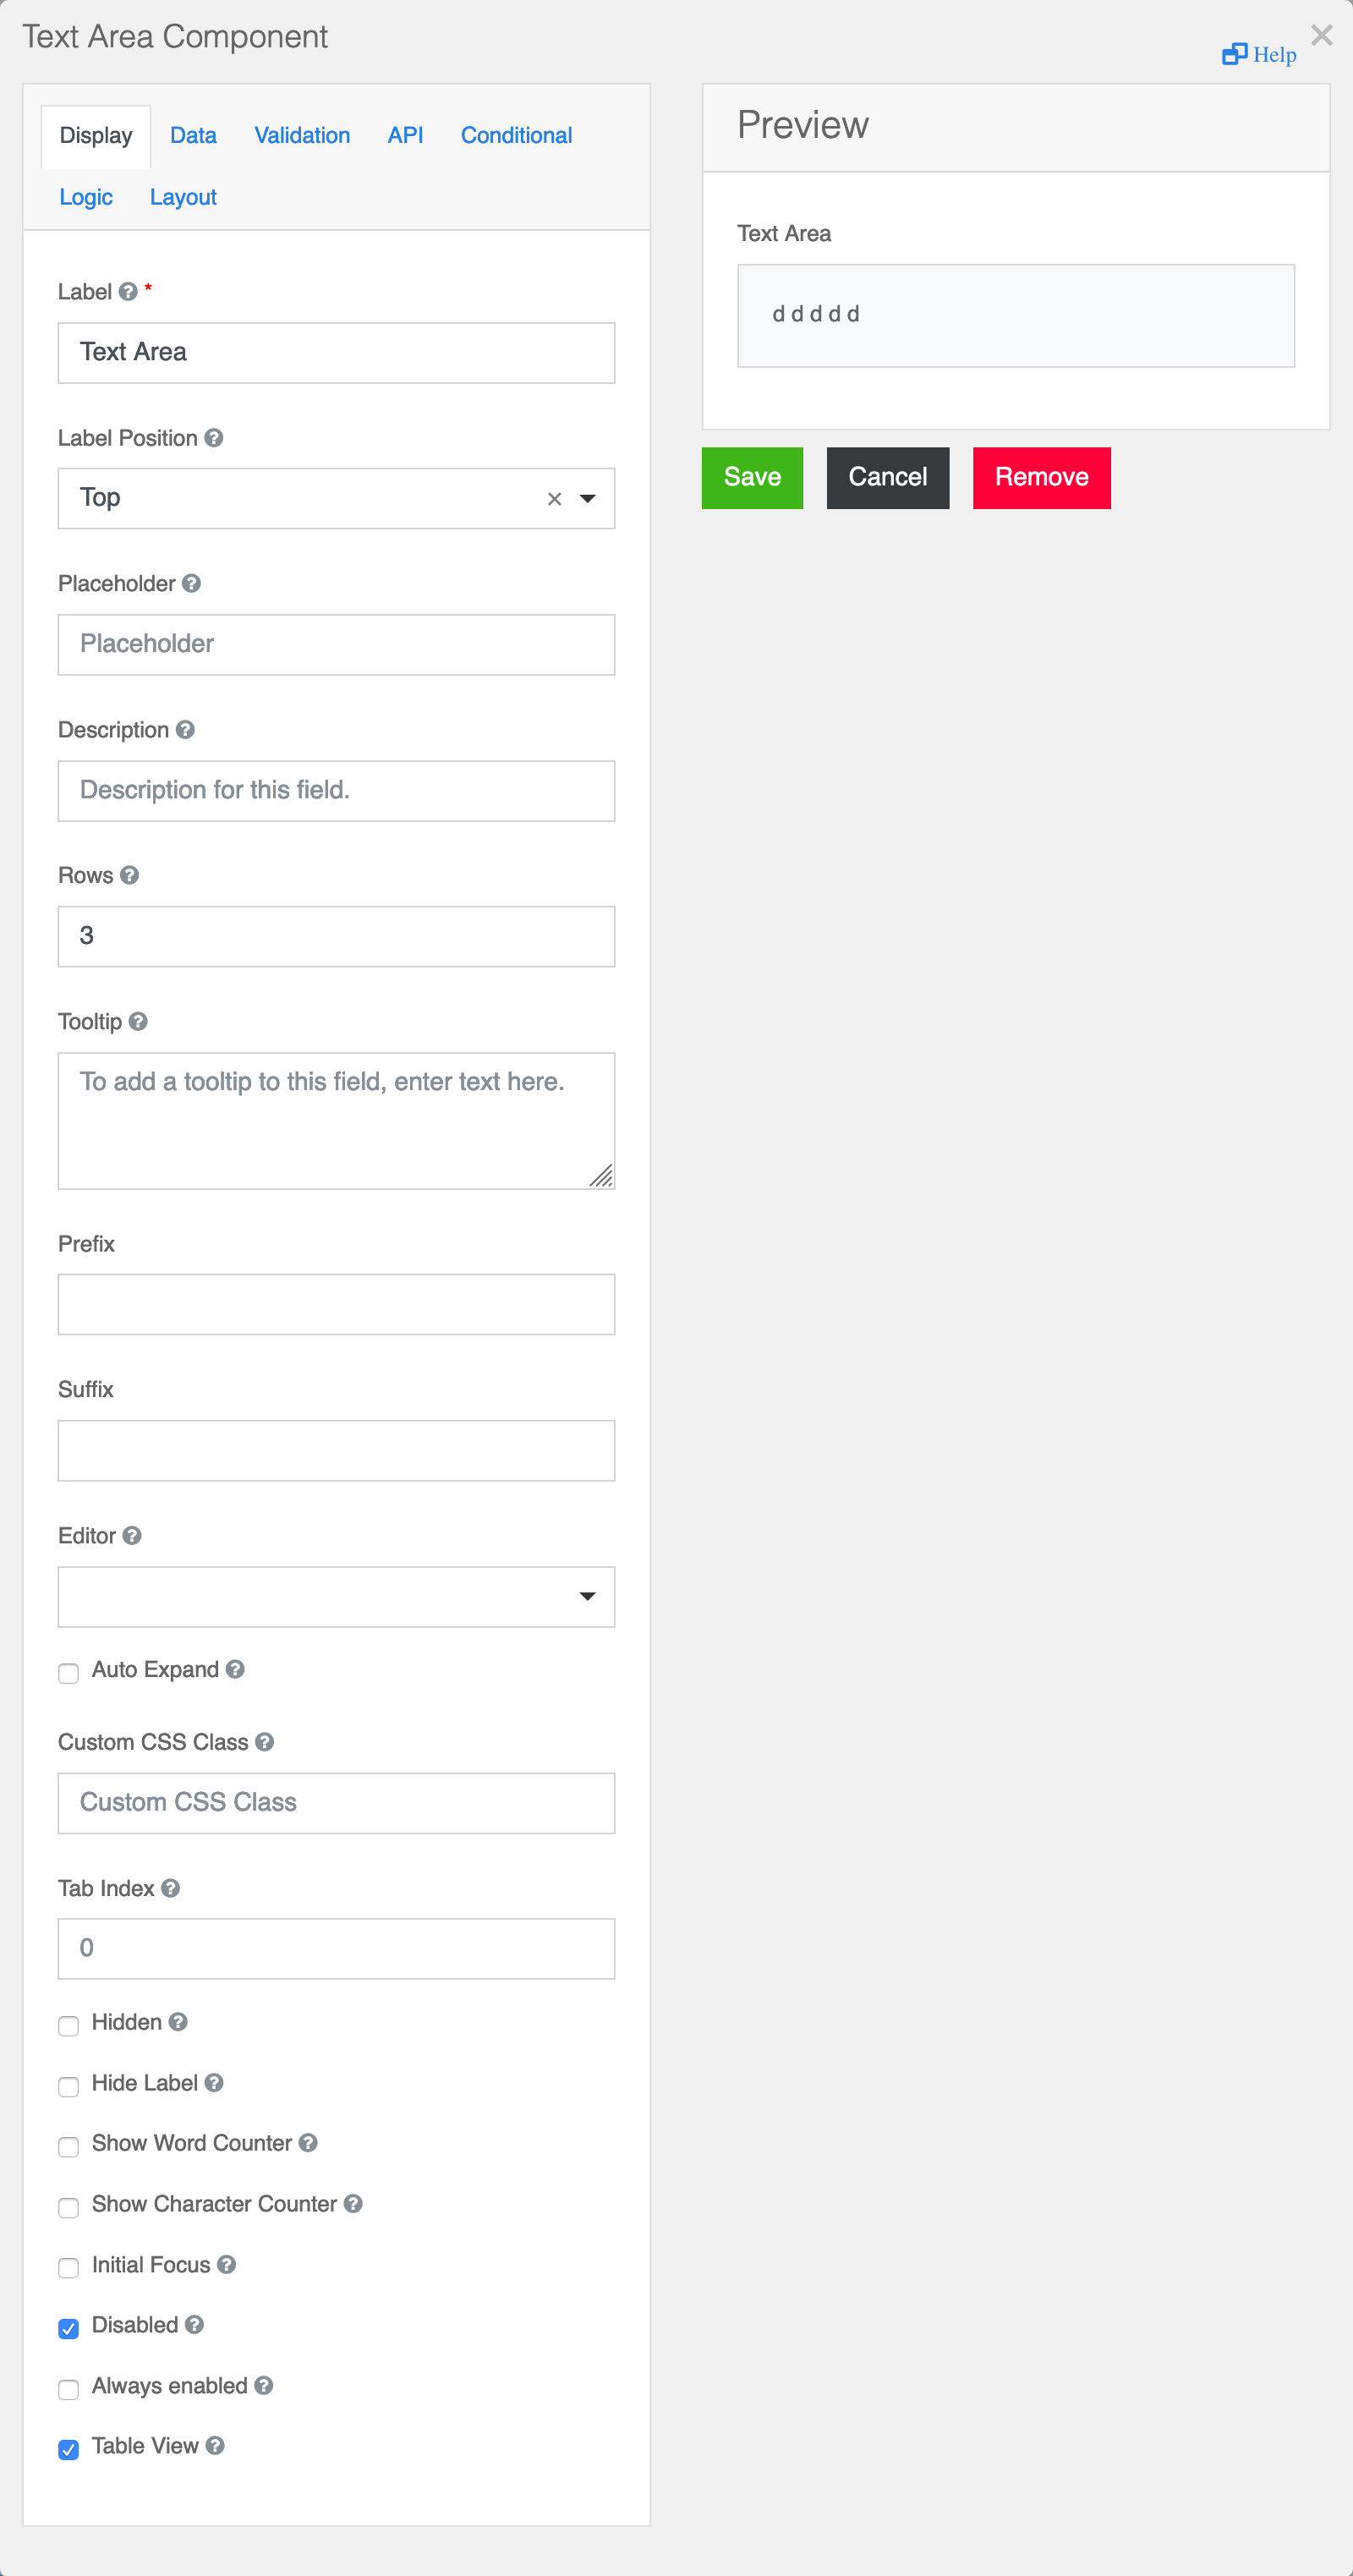Clear the Top label position selection

553,498
